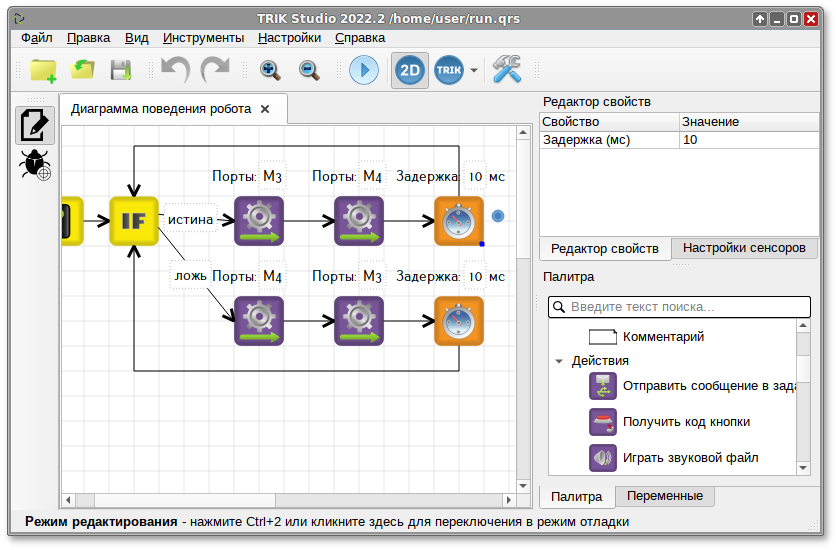Close the Диаграмма поведения робота tab
The width and height of the screenshot is (837, 550).
click(x=265, y=109)
